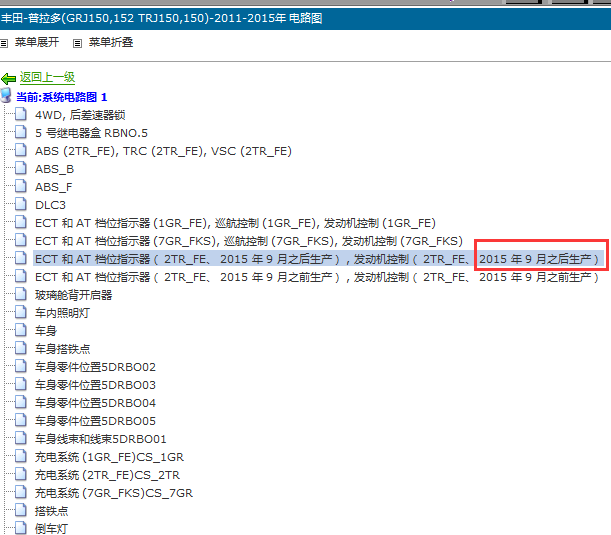Click document icon for 车内照明灯

coord(21,312)
